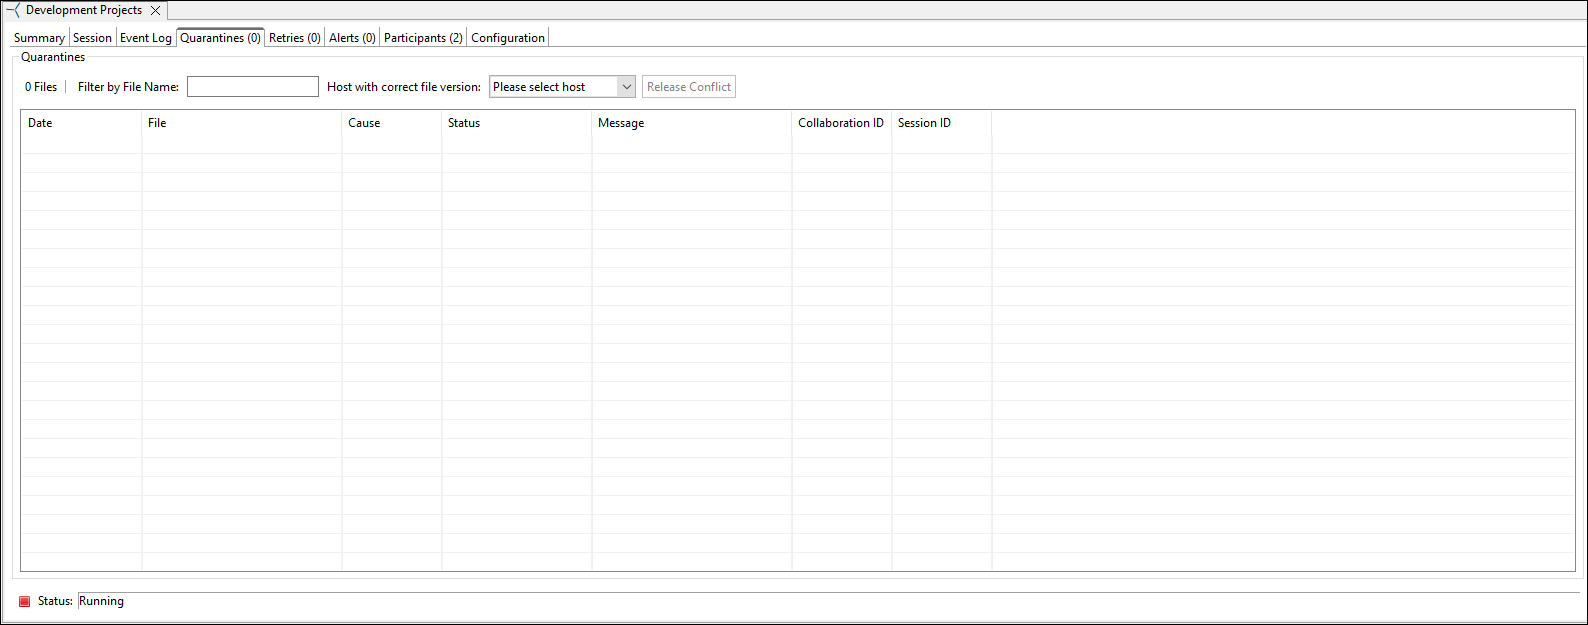Expand the Please select host dropdown
The height and width of the screenshot is (625, 1588).
point(562,87)
